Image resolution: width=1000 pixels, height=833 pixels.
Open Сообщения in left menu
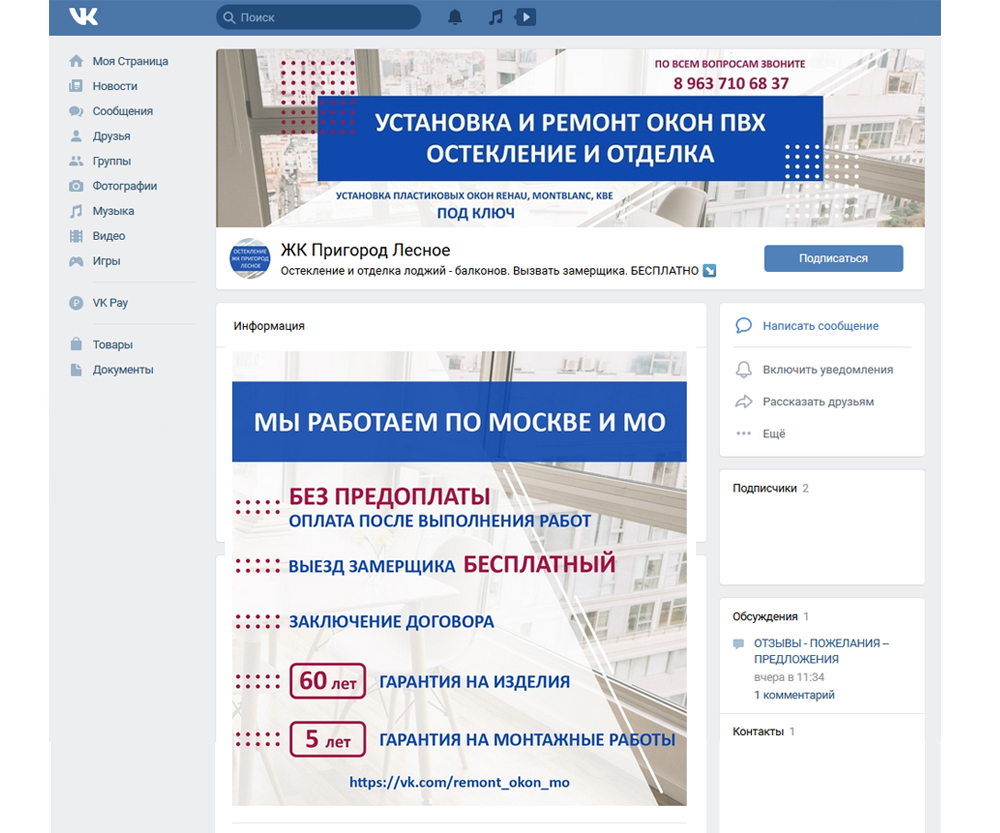pyautogui.click(x=122, y=111)
